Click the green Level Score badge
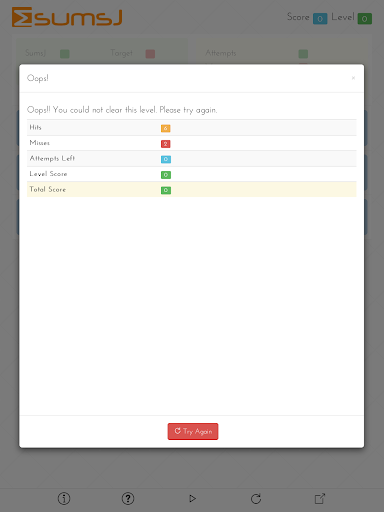 point(166,175)
